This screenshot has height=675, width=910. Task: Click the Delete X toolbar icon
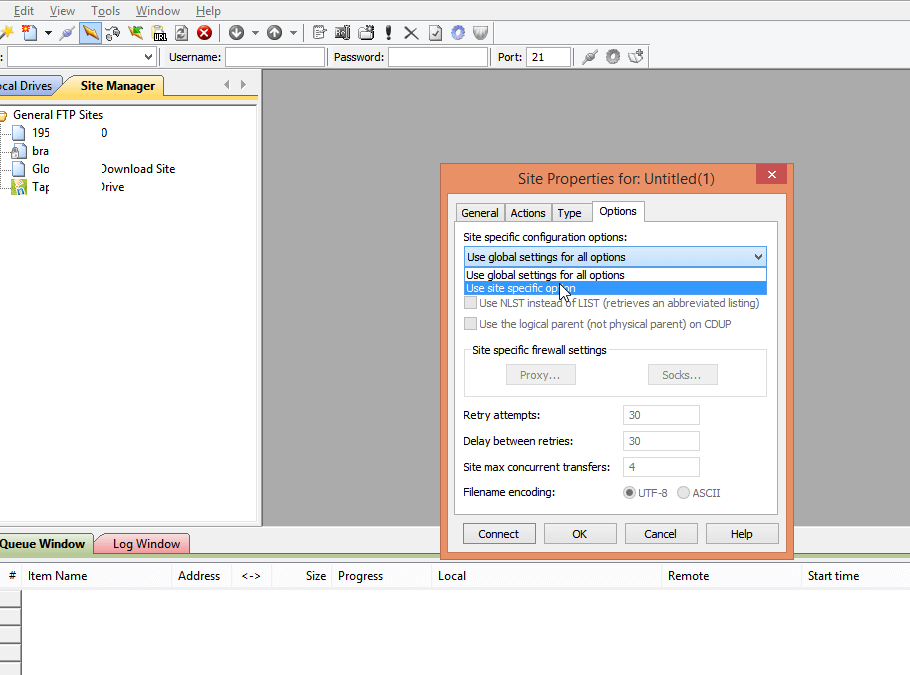pyautogui.click(x=411, y=33)
